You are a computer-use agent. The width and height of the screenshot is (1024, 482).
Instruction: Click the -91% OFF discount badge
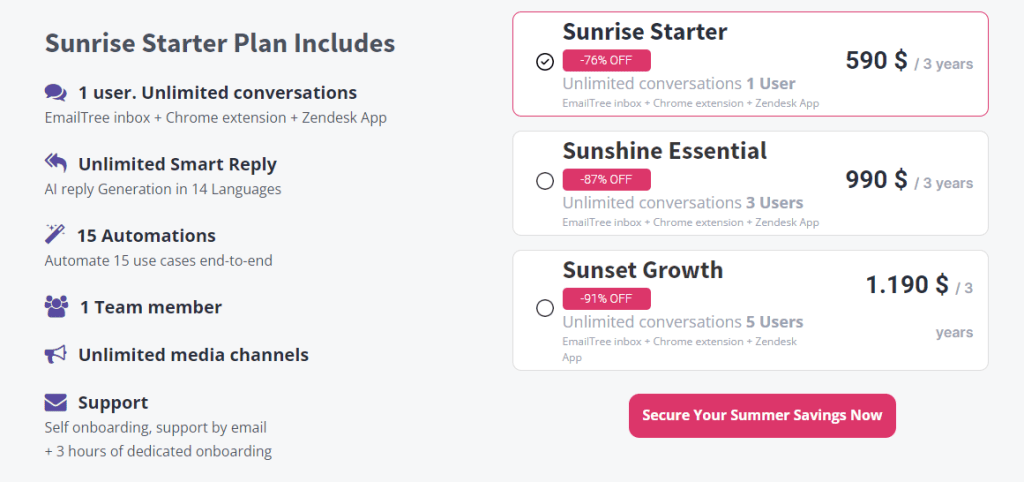tap(606, 298)
